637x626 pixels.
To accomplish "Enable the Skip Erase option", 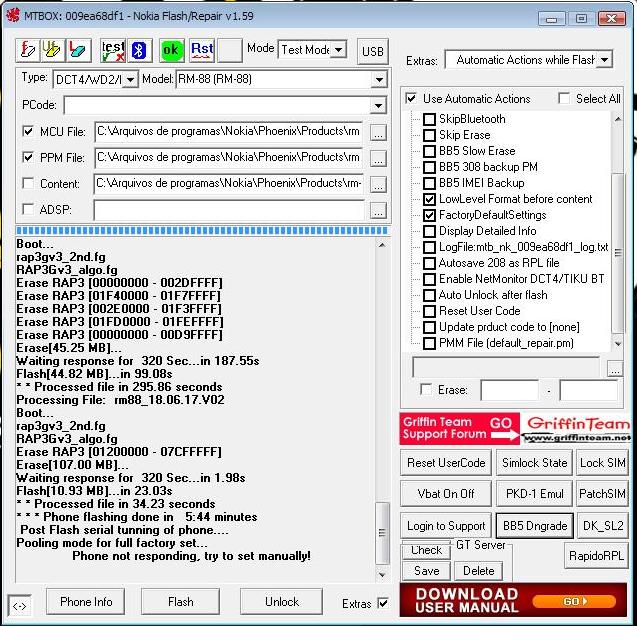I will [429, 135].
